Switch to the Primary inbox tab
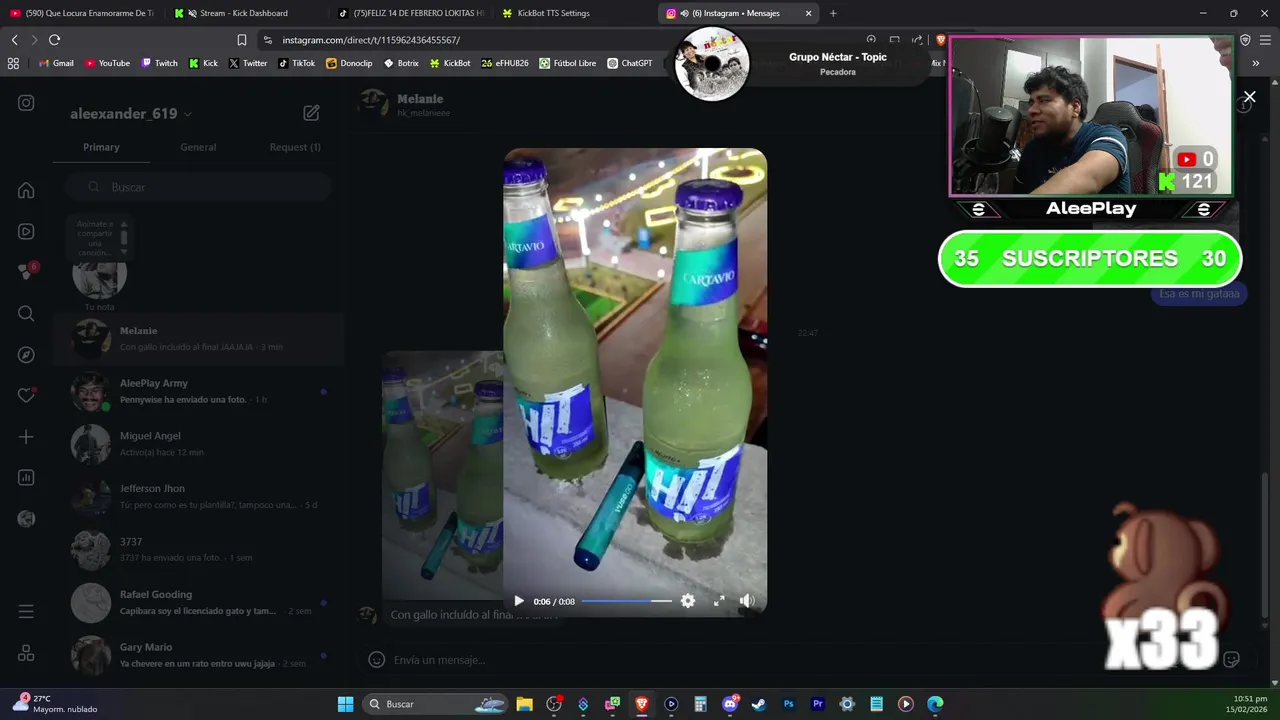The width and height of the screenshot is (1280, 720). coord(101,147)
